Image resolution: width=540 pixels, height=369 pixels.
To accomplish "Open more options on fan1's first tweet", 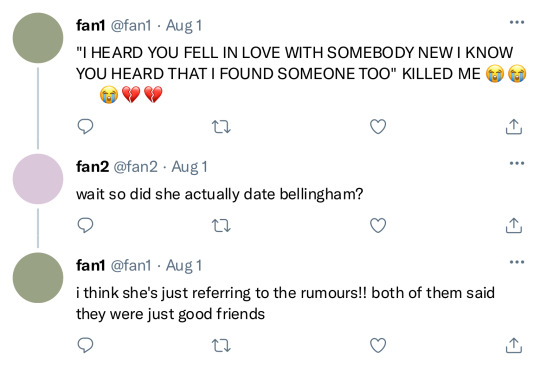I will [517, 22].
